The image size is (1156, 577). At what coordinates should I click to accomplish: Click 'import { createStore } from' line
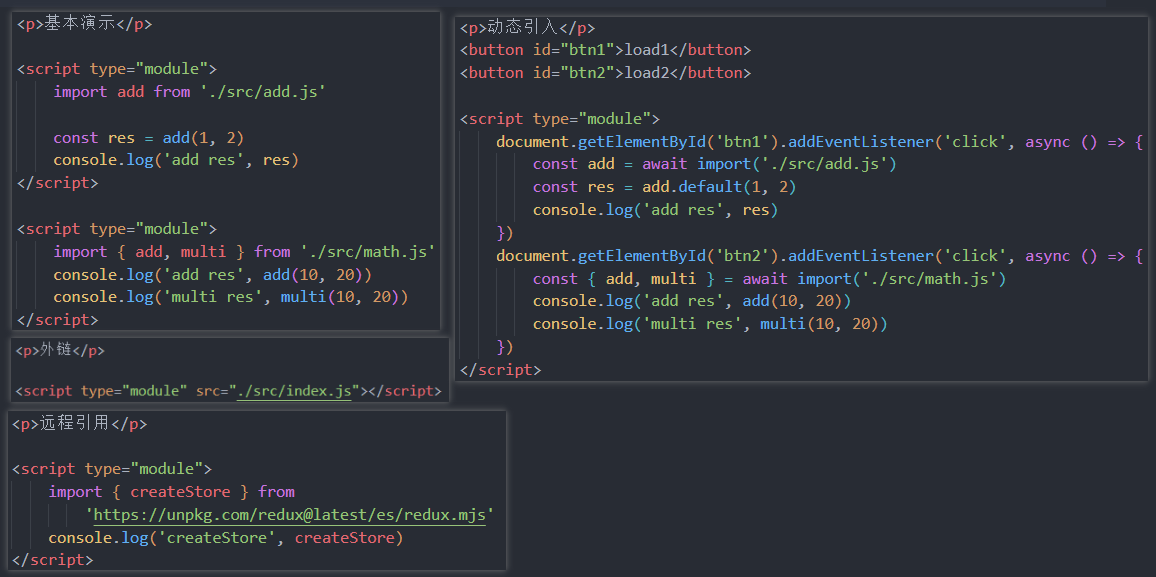tap(172, 492)
